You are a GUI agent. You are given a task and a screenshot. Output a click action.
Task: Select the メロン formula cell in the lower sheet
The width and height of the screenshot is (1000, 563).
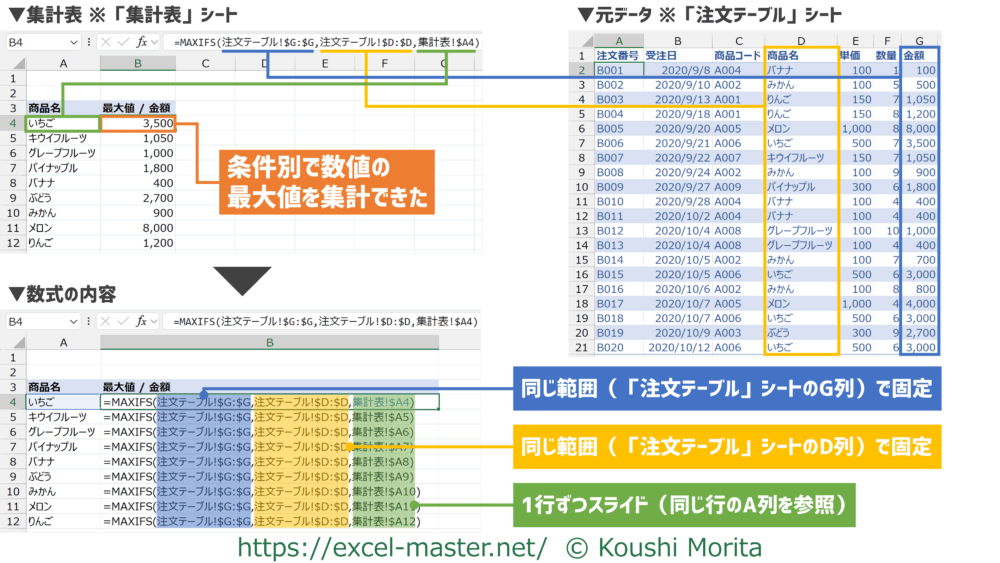(269, 507)
